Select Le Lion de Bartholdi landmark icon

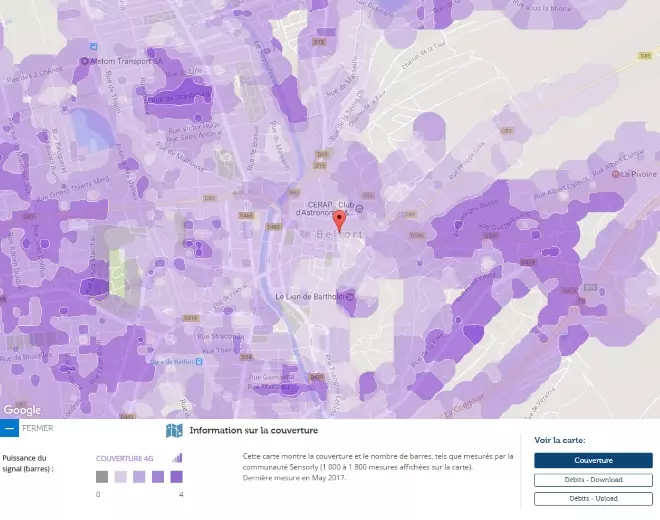coord(349,297)
